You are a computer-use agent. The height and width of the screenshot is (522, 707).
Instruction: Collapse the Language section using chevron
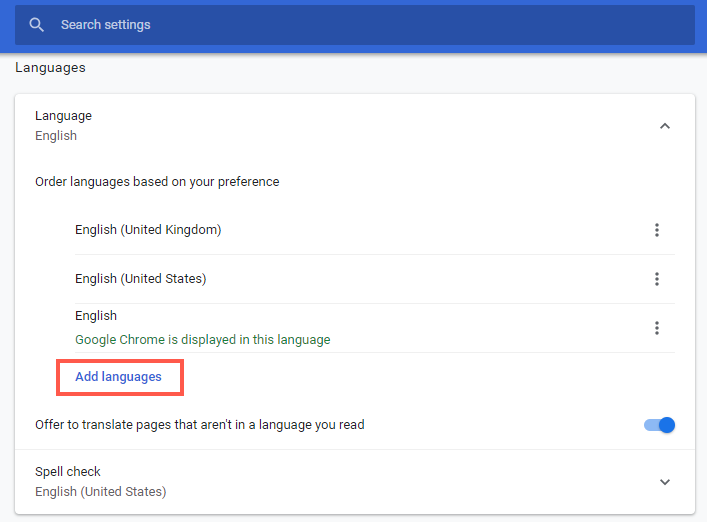coord(665,126)
